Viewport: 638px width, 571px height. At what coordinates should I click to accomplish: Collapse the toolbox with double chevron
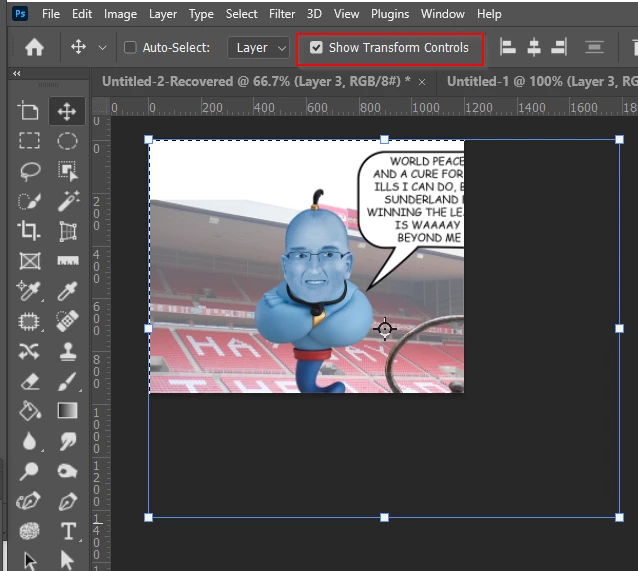[17, 73]
